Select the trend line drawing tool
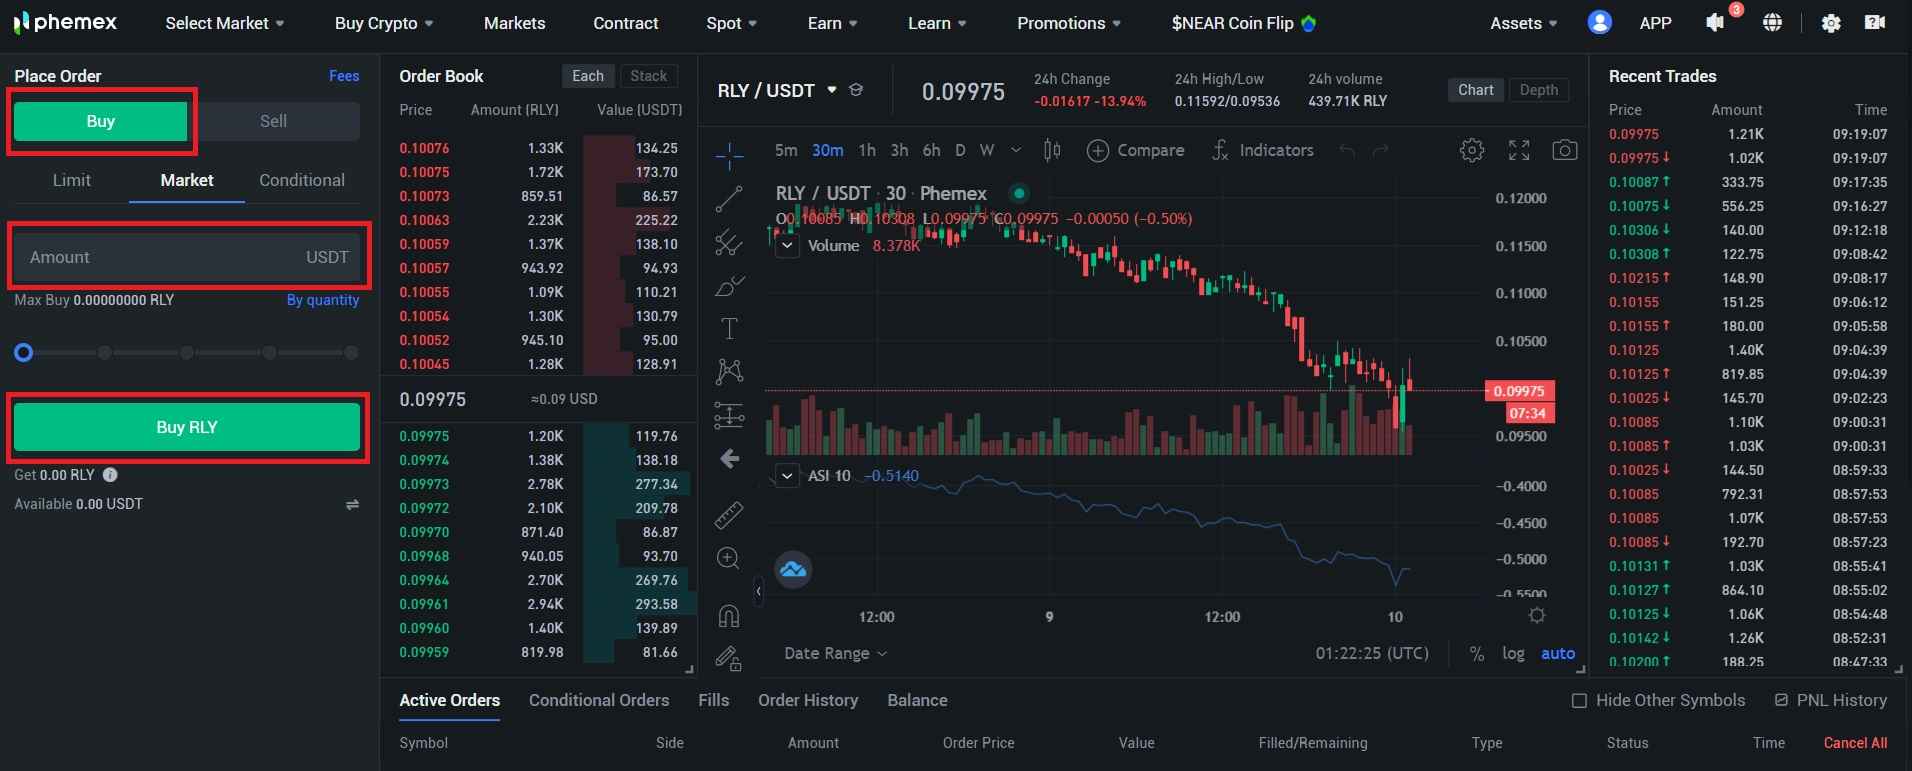 point(729,199)
